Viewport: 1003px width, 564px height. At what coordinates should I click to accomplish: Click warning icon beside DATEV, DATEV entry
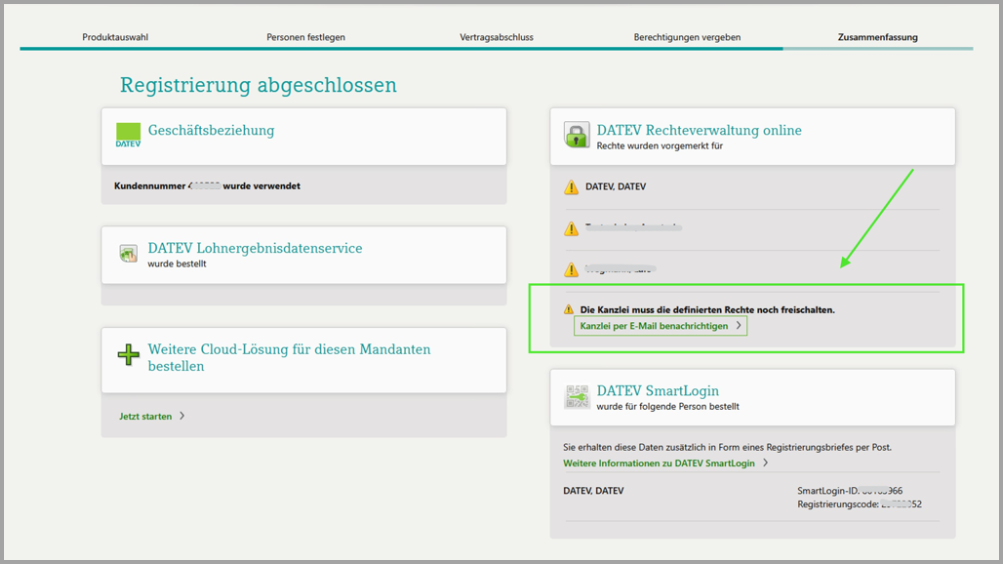(x=571, y=187)
